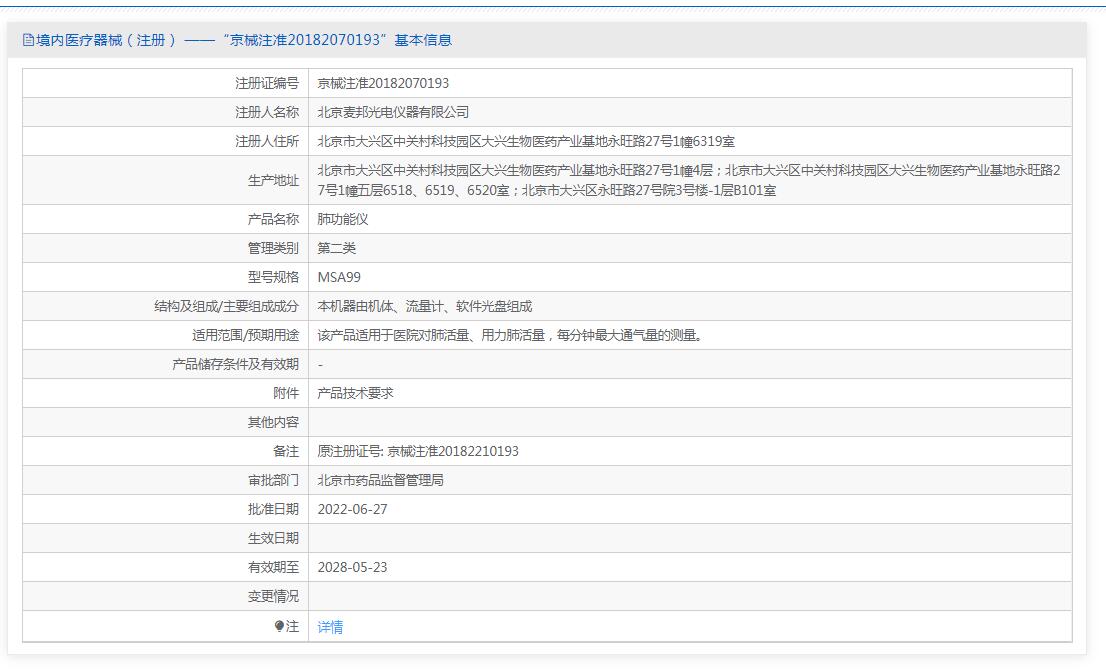
Task: Click the 注册人住所 row label
Action: 267,141
